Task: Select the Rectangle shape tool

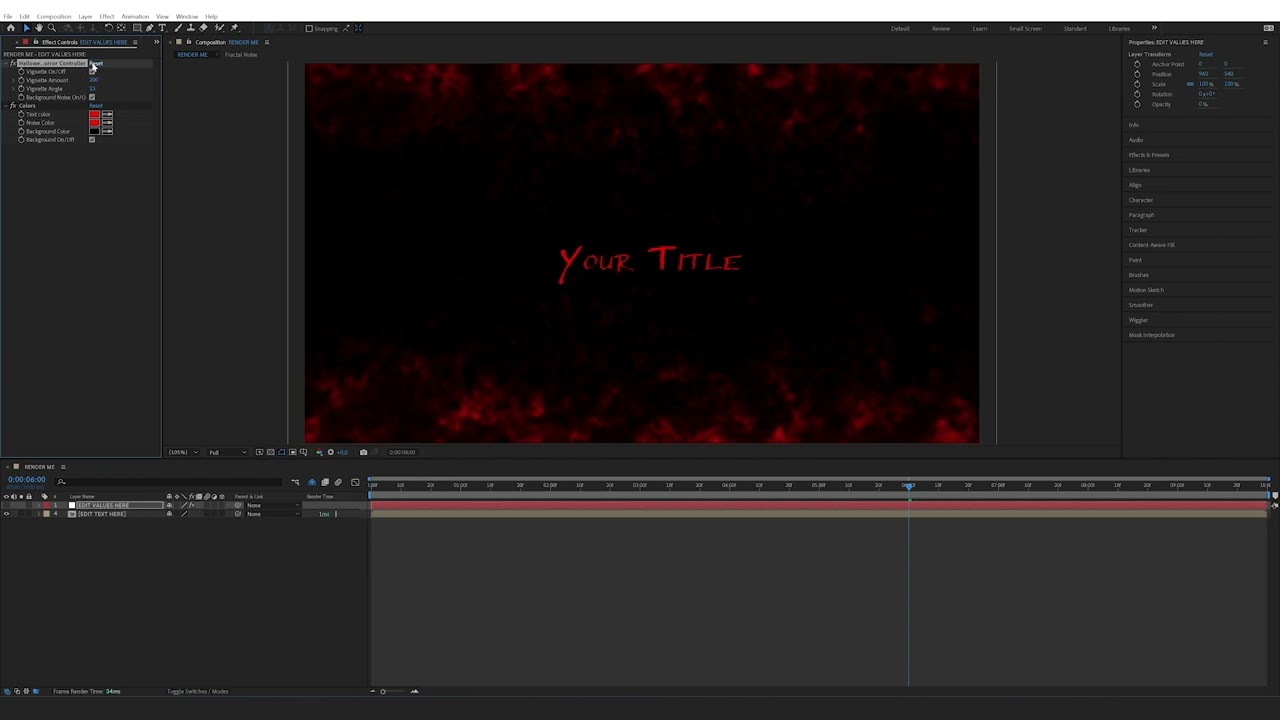Action: 137,28
